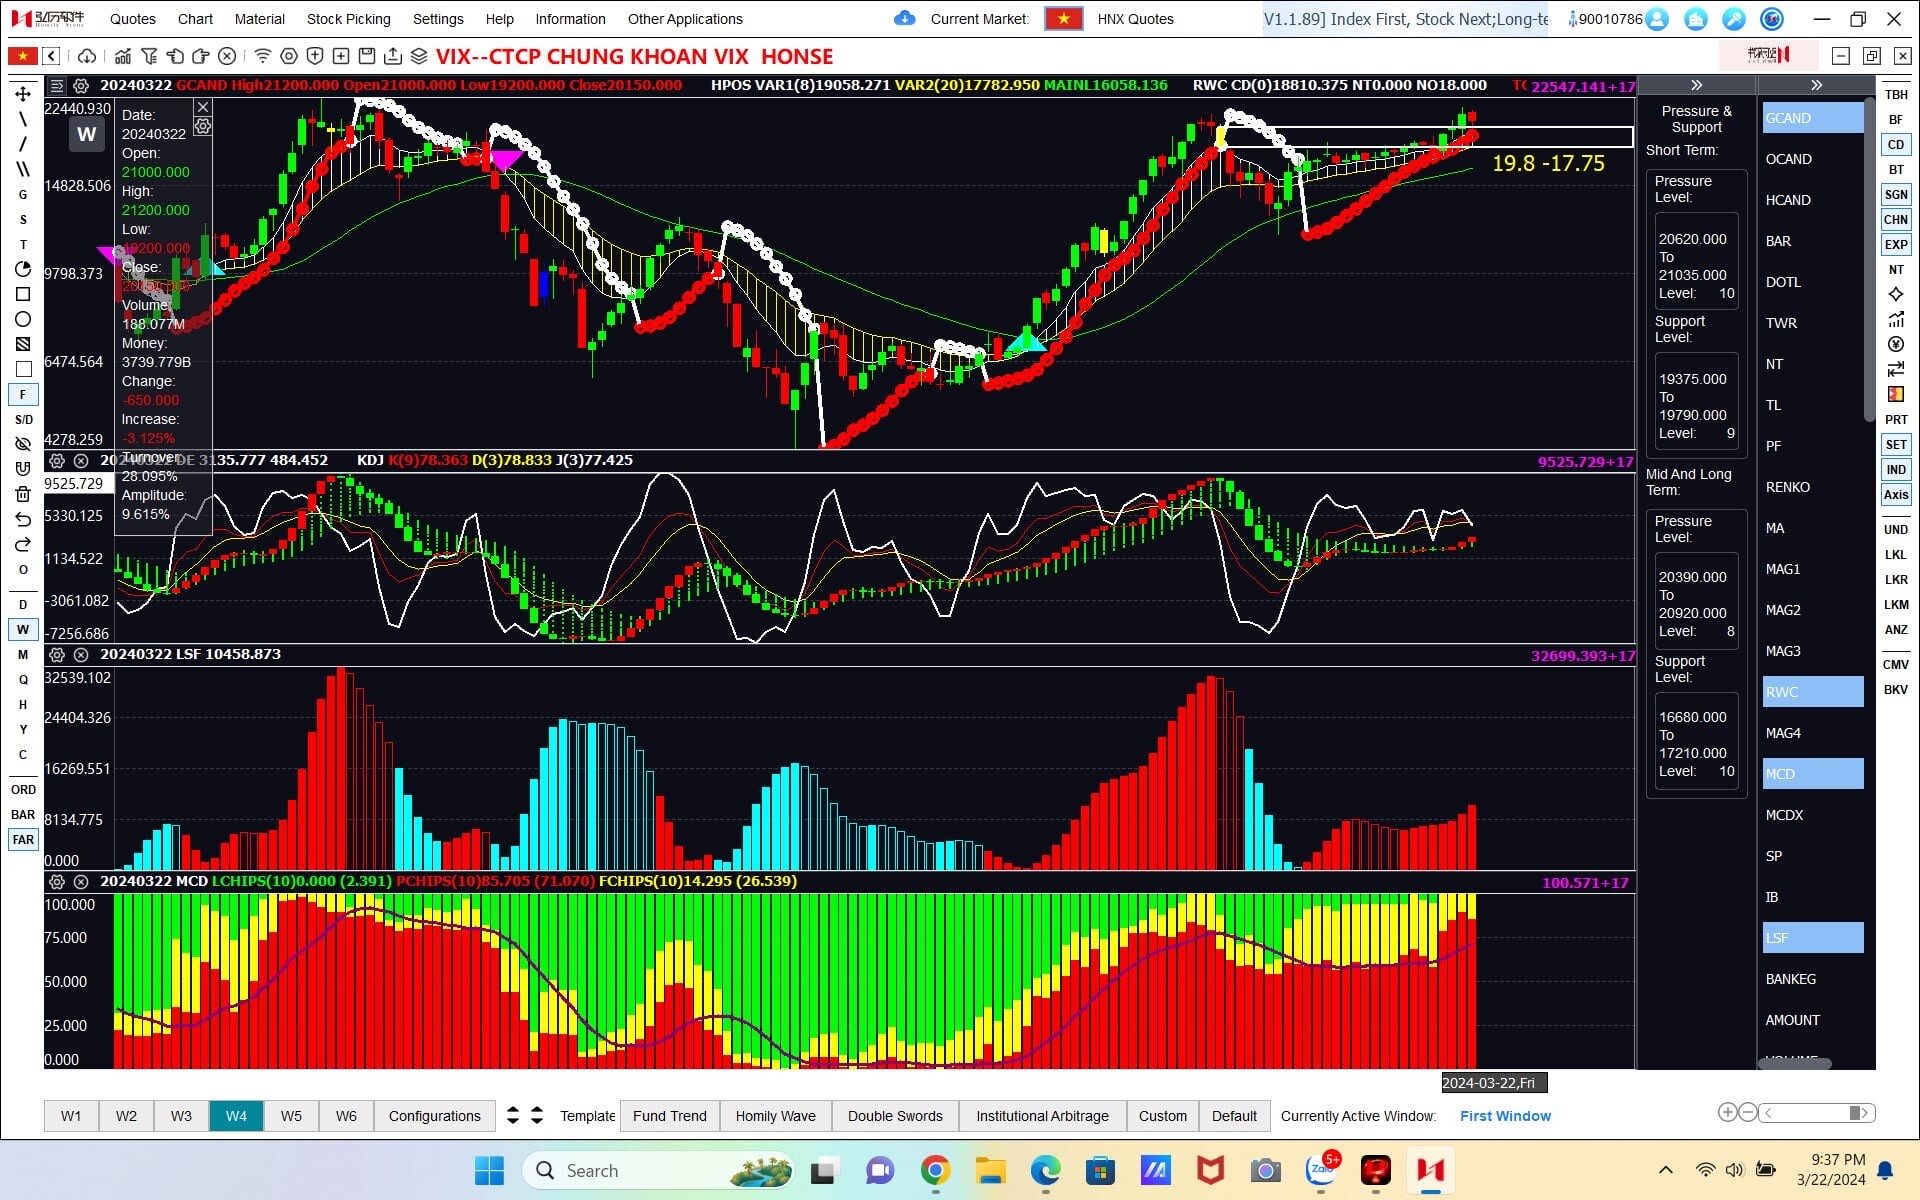Hide drawings with the crossed-eye icon

click(x=23, y=444)
